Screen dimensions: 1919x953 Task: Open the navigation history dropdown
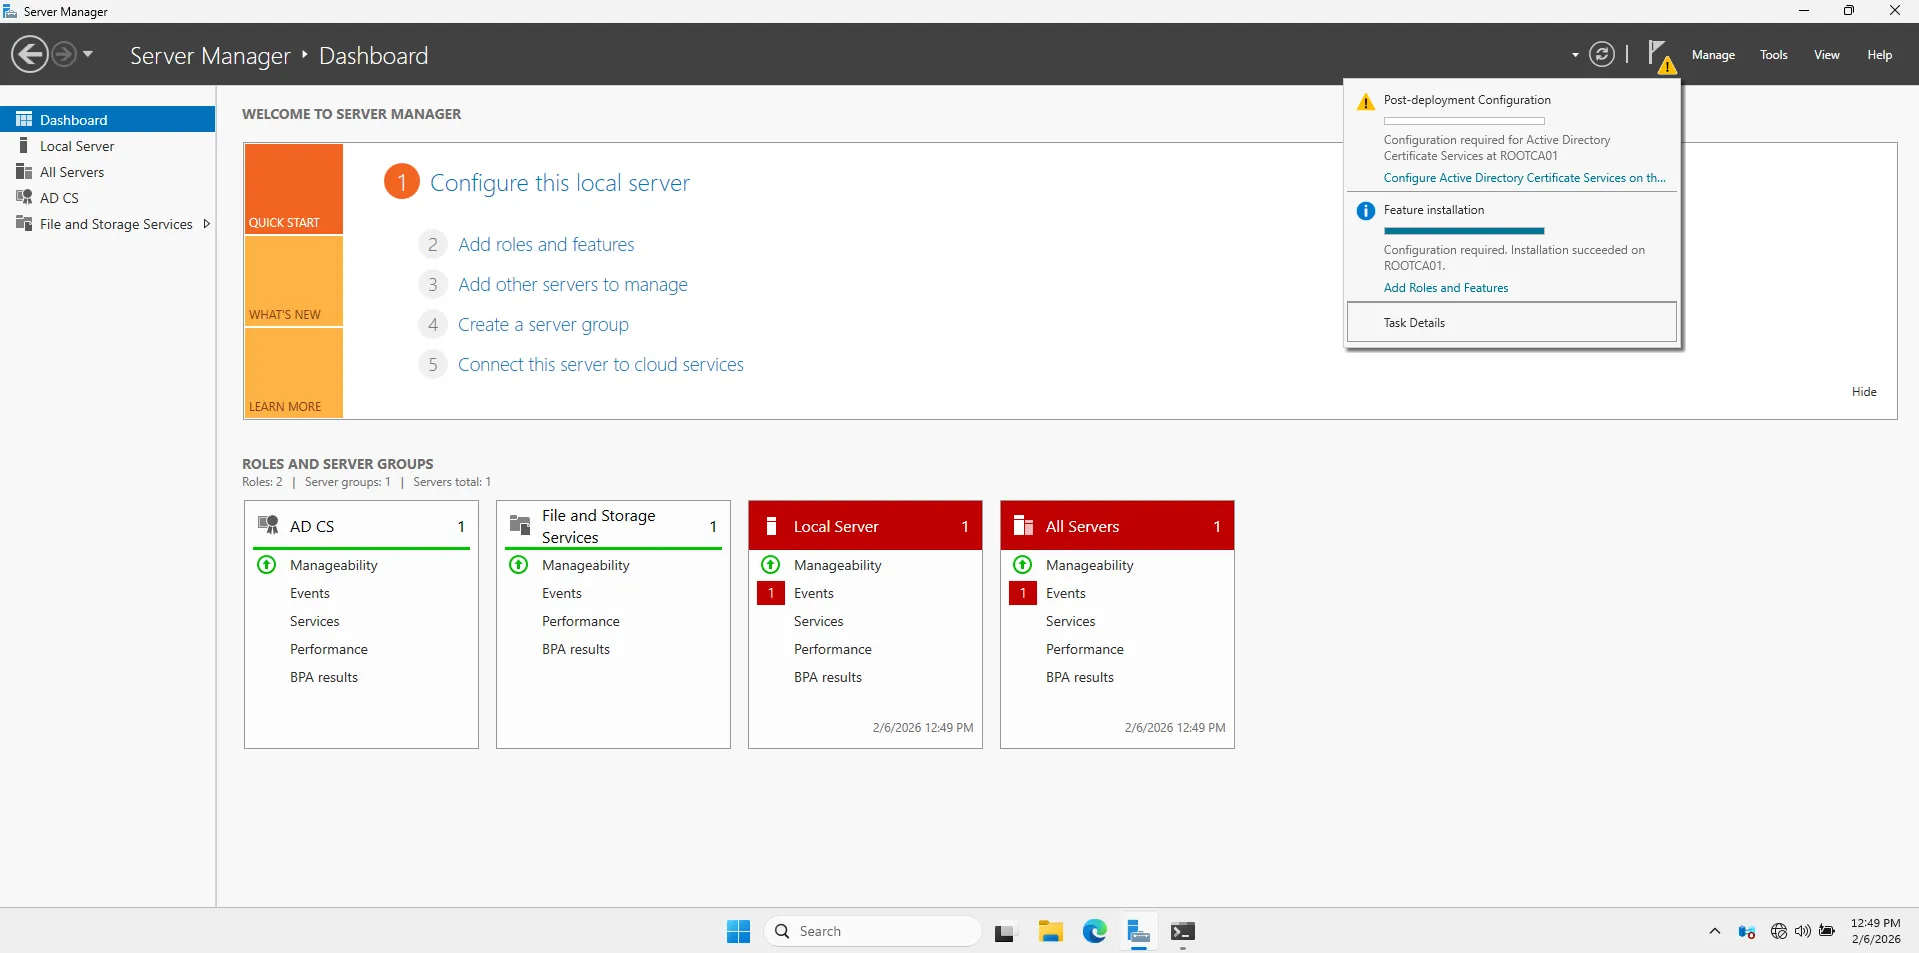[x=88, y=54]
